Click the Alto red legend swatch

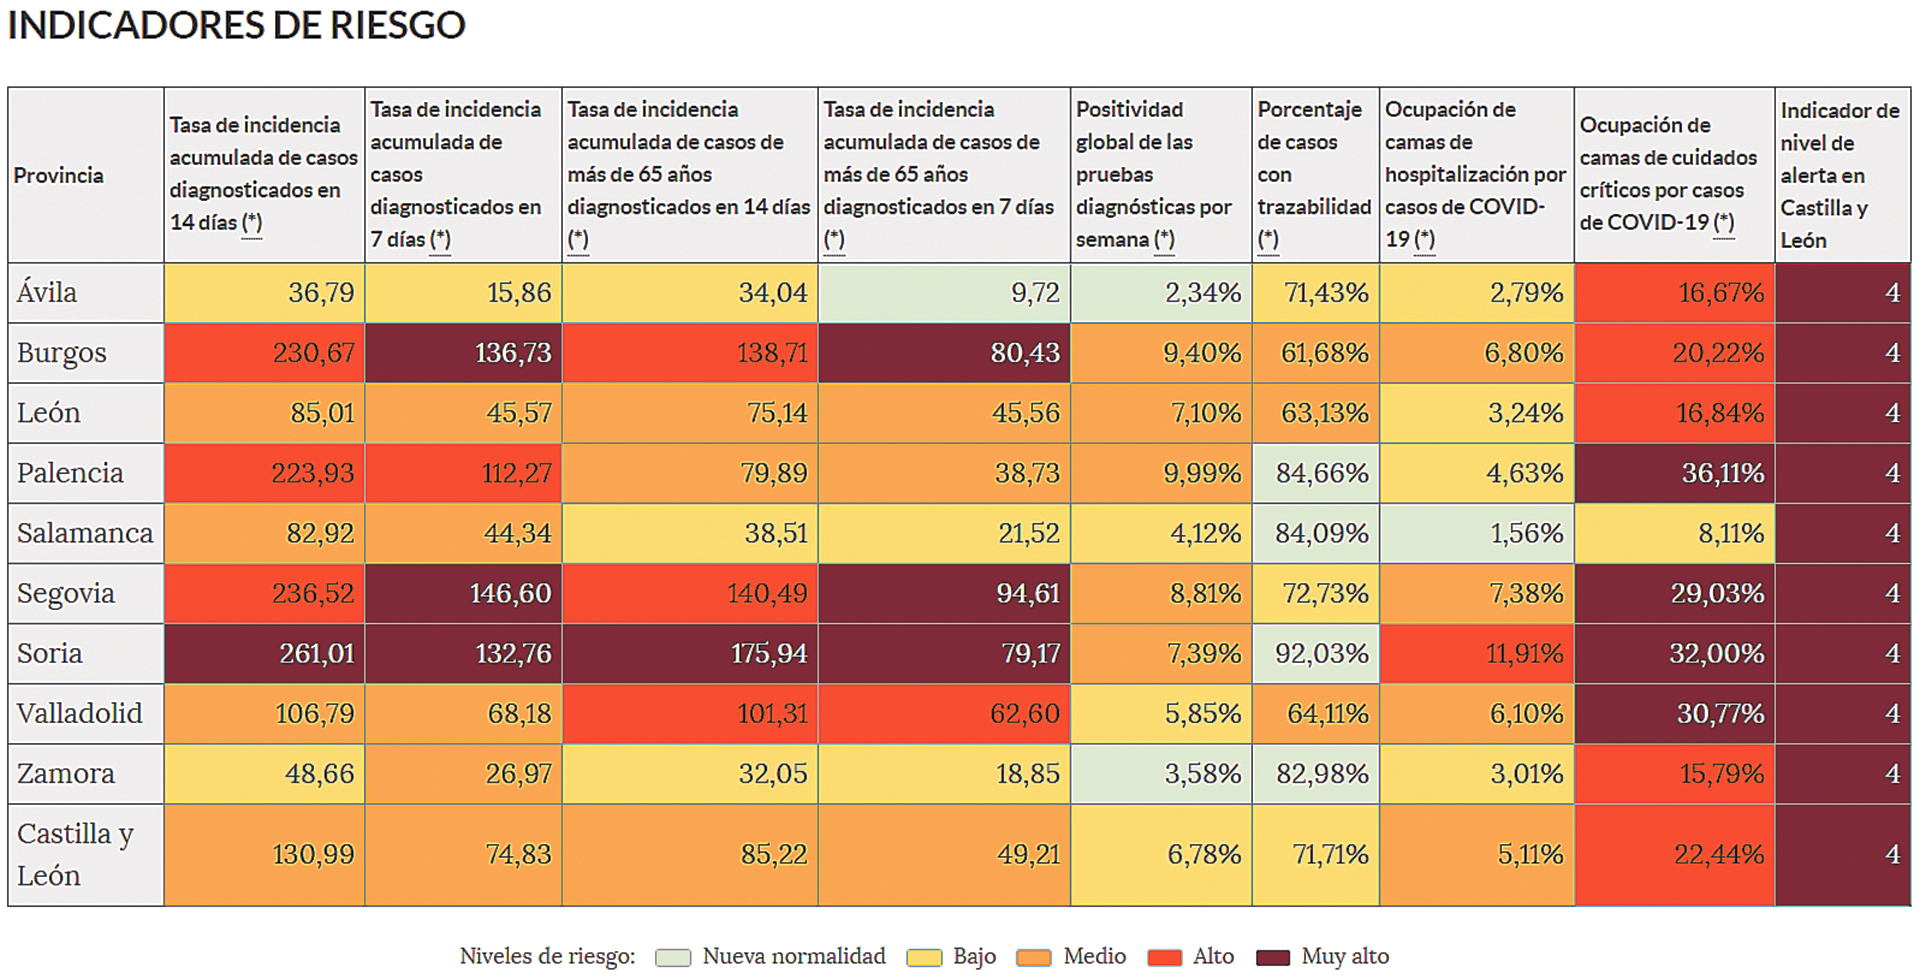click(1164, 957)
